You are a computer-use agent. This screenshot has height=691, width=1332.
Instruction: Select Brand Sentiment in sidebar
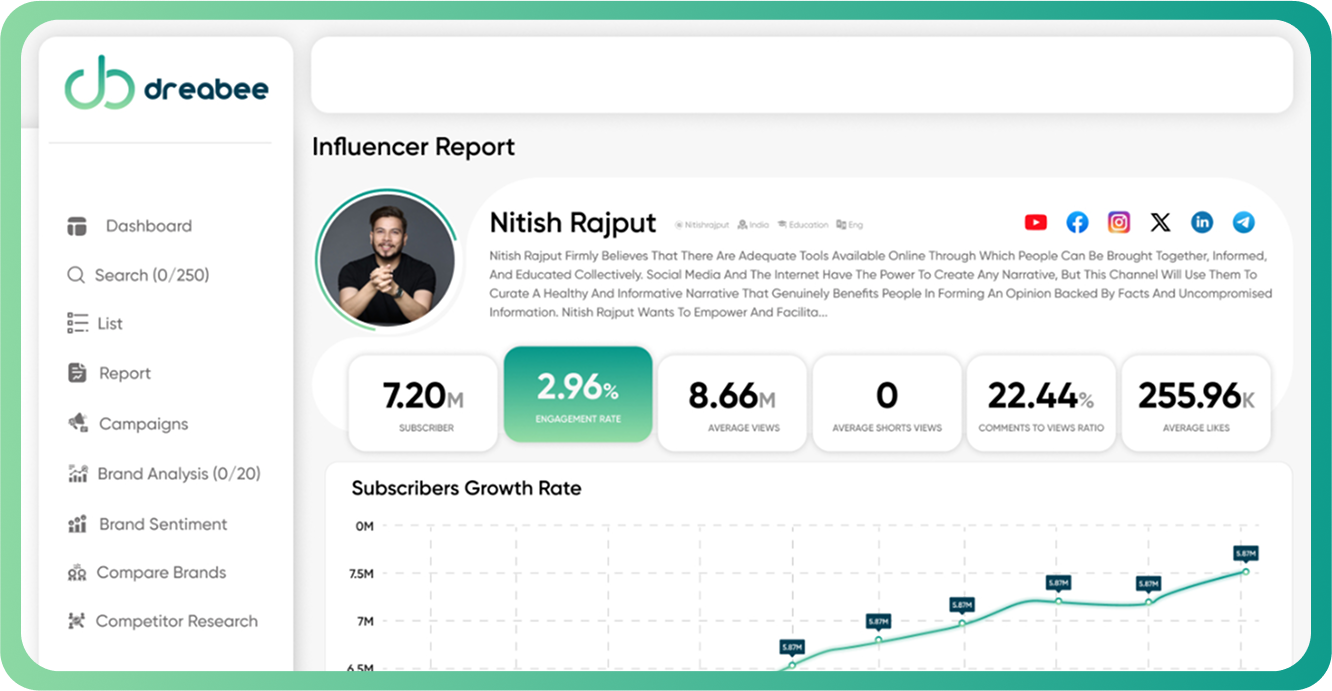(x=162, y=524)
